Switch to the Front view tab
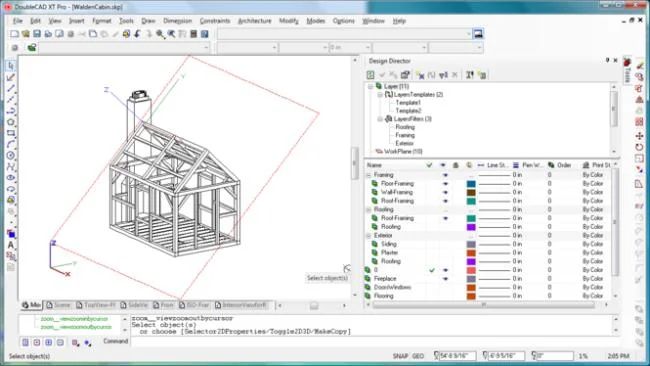This screenshot has width=650, height=366. pos(163,305)
